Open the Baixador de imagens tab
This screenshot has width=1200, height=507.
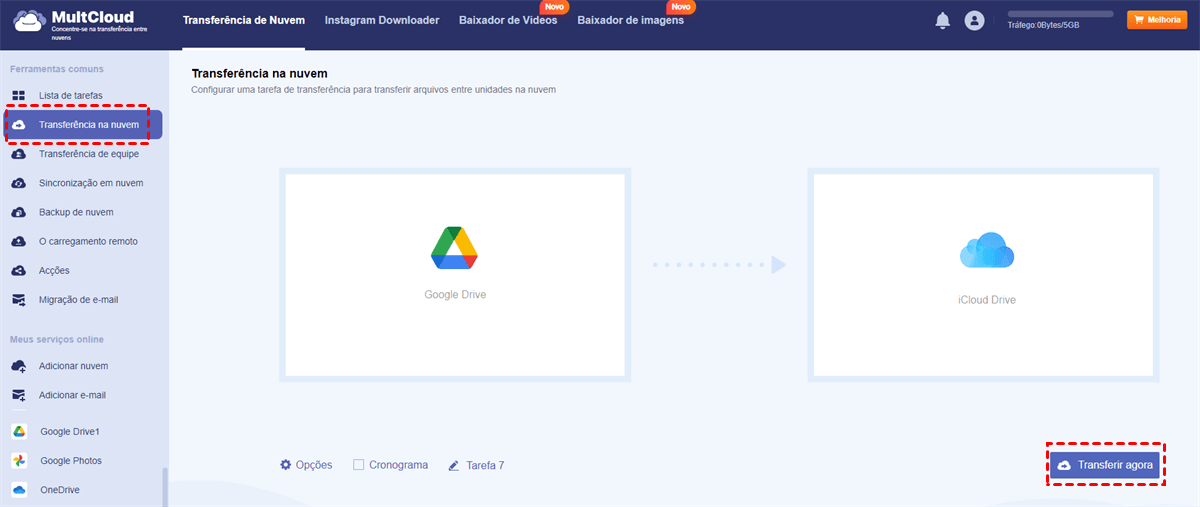630,20
